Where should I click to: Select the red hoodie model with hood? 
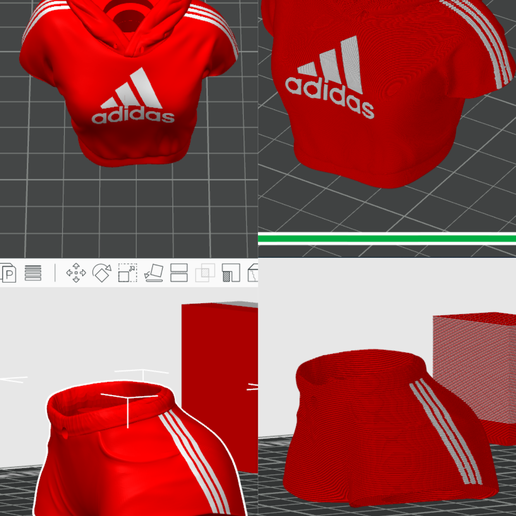(x=128, y=83)
